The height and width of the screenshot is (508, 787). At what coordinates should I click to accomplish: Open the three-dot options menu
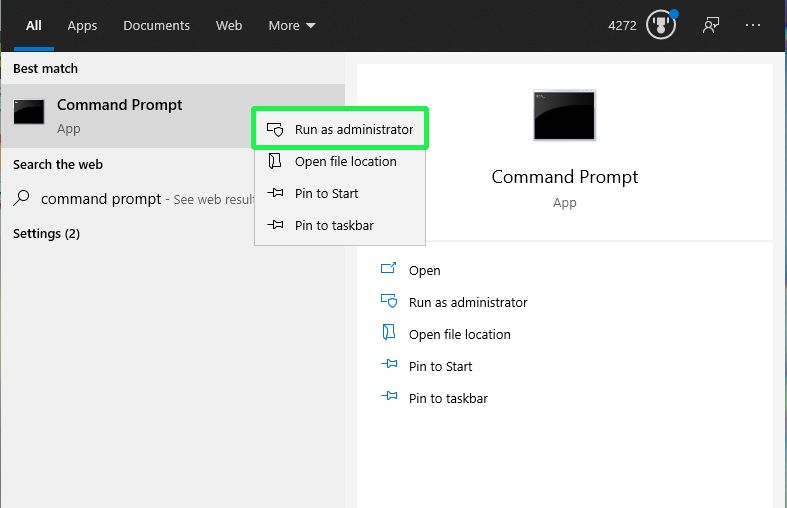click(753, 25)
